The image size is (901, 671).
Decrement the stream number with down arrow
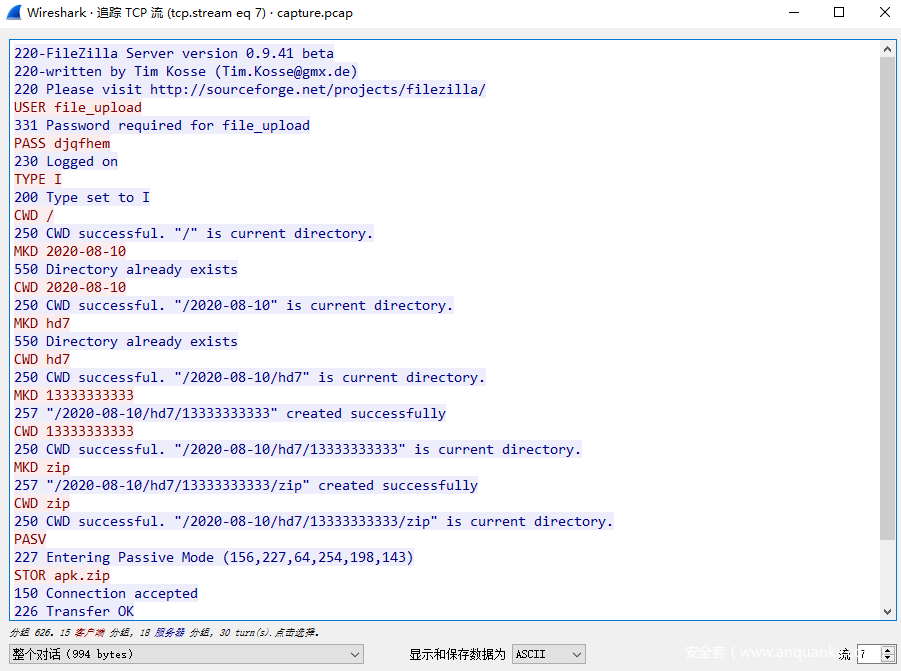pos(888,659)
